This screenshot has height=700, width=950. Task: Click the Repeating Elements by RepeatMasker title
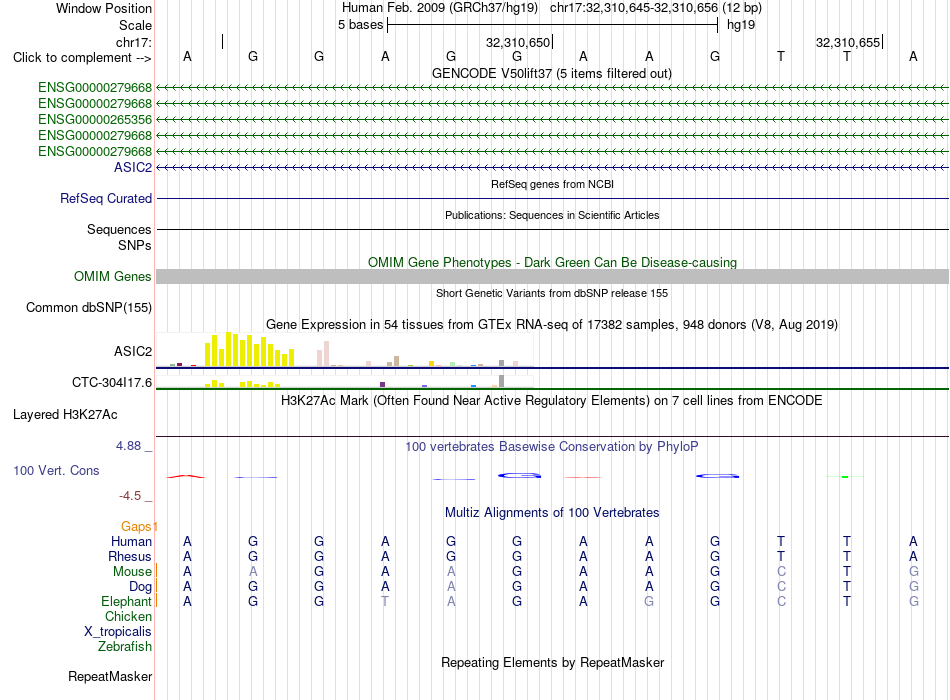click(552, 662)
